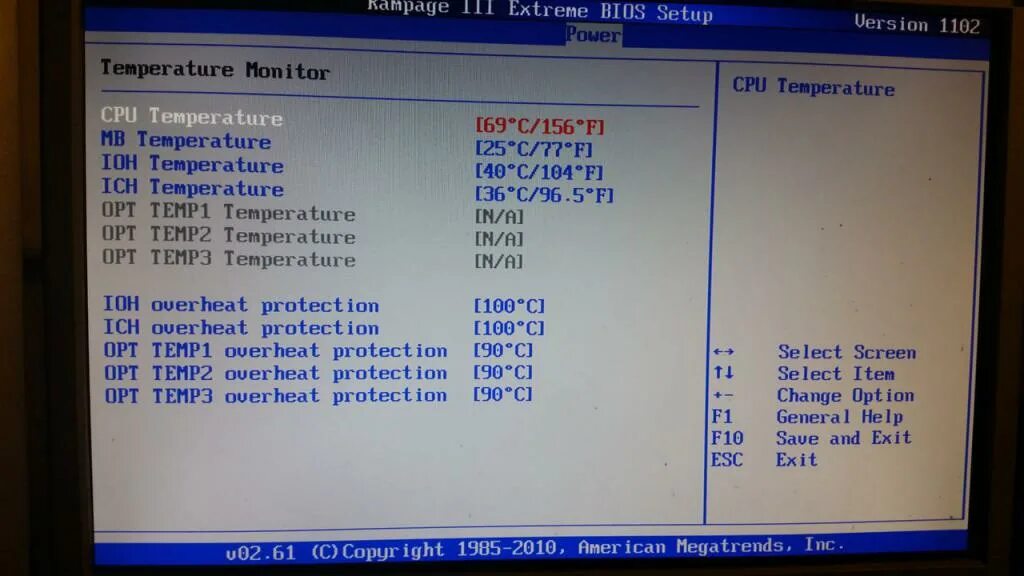Select OPT TEMP2 overheat protection option
The height and width of the screenshot is (576, 1024).
(276, 373)
